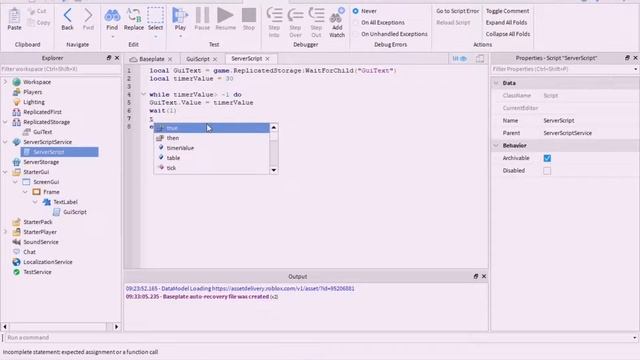Select Lighting in Explorer
This screenshot has height=360, width=640.
(34, 102)
